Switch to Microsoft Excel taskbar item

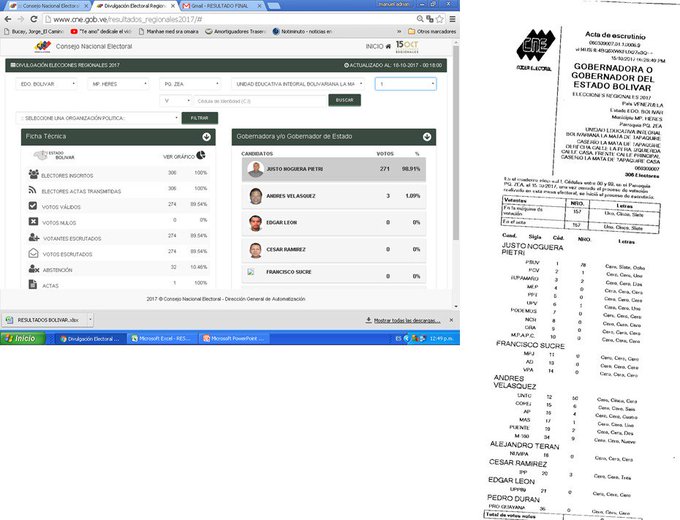(161, 338)
